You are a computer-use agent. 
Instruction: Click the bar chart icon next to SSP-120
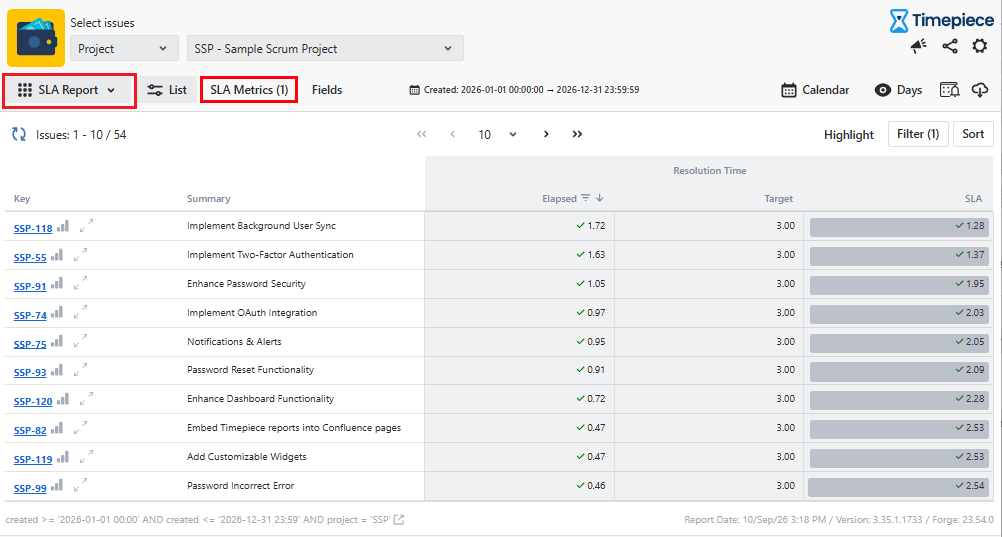click(x=63, y=400)
